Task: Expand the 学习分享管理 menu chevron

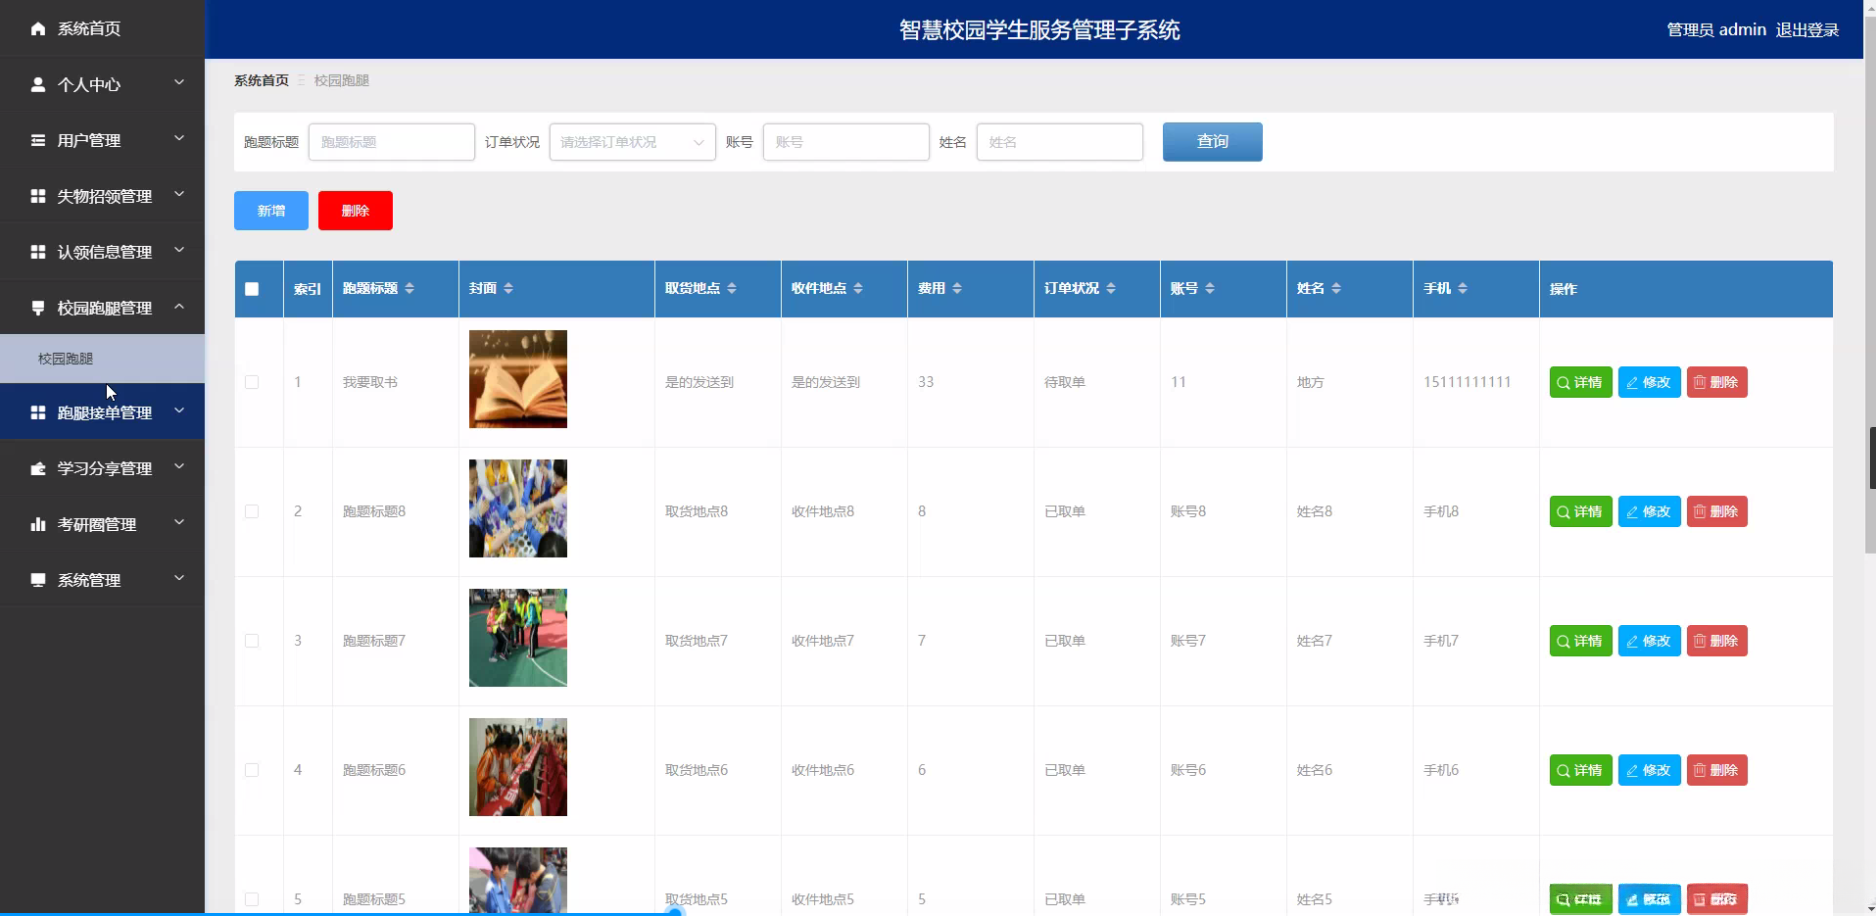Action: click(179, 467)
